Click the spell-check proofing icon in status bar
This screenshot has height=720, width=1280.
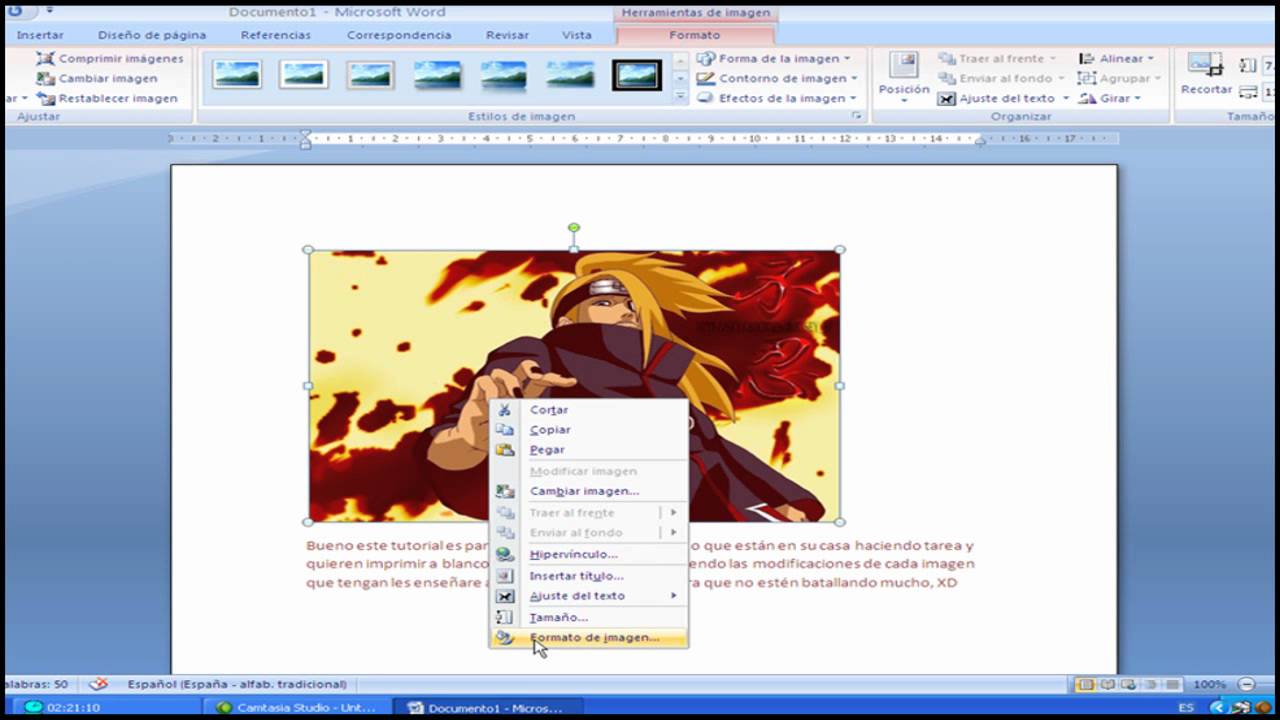click(x=98, y=684)
